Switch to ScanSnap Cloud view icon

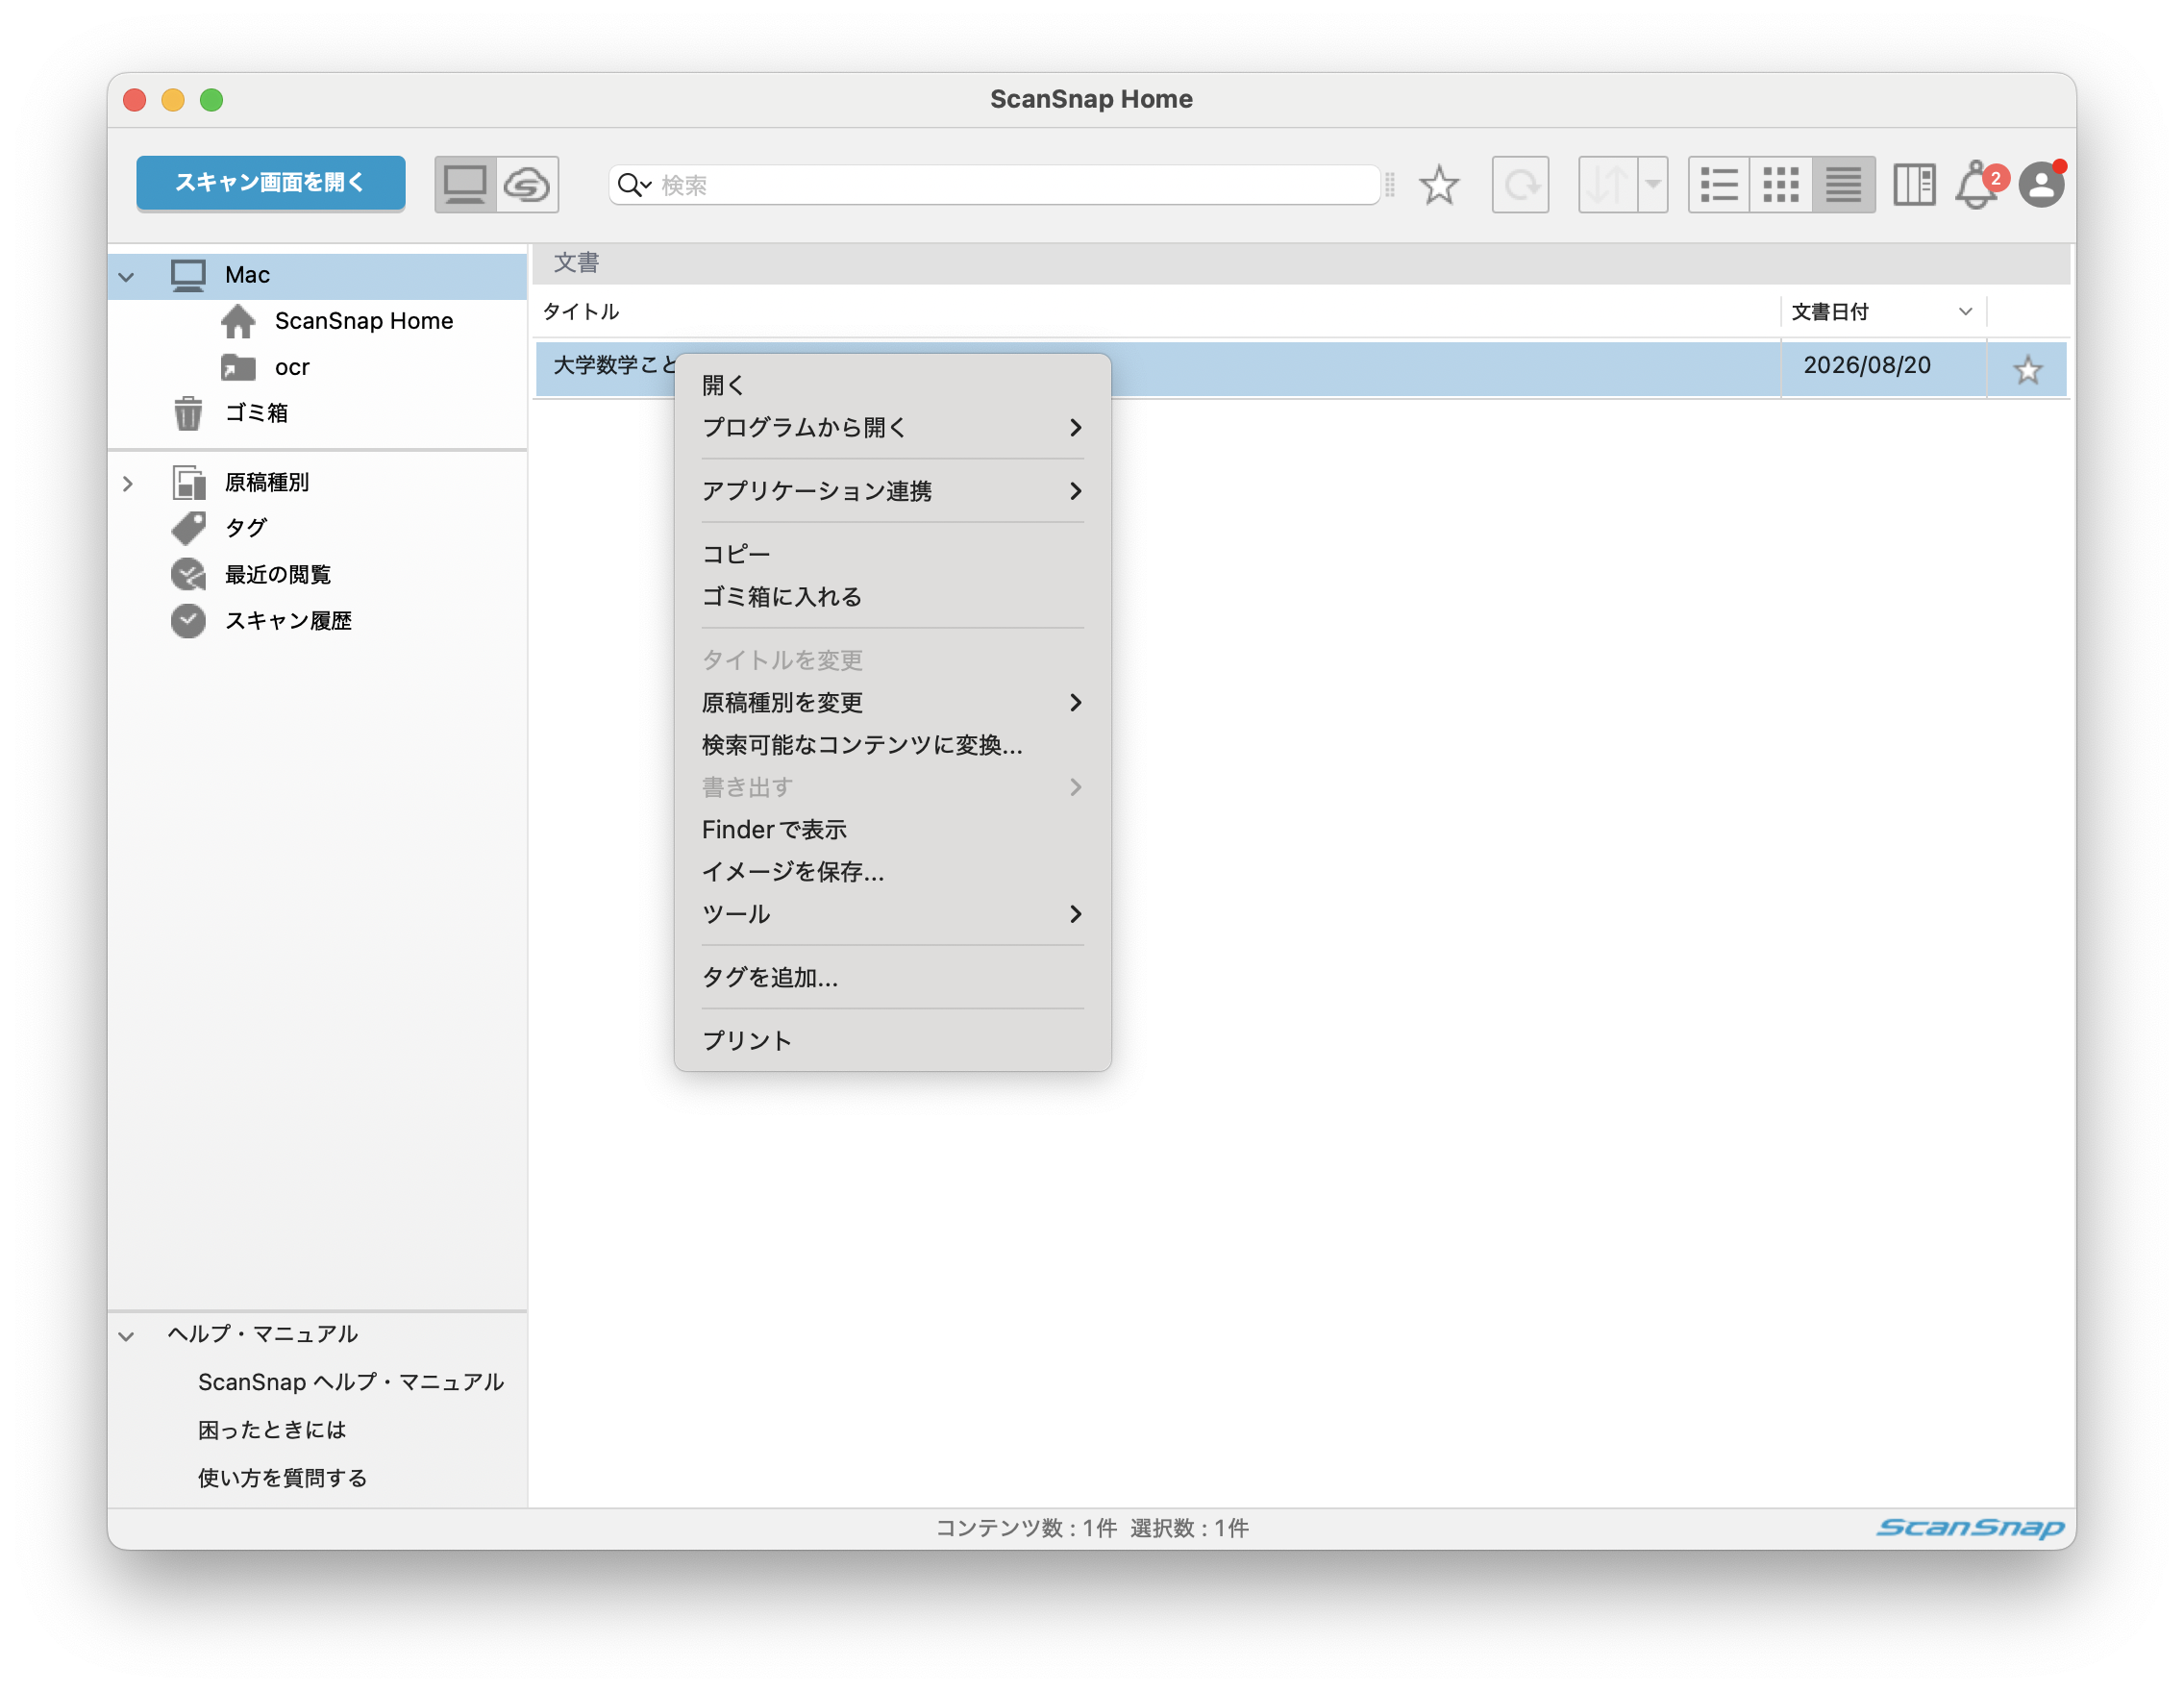tap(527, 184)
